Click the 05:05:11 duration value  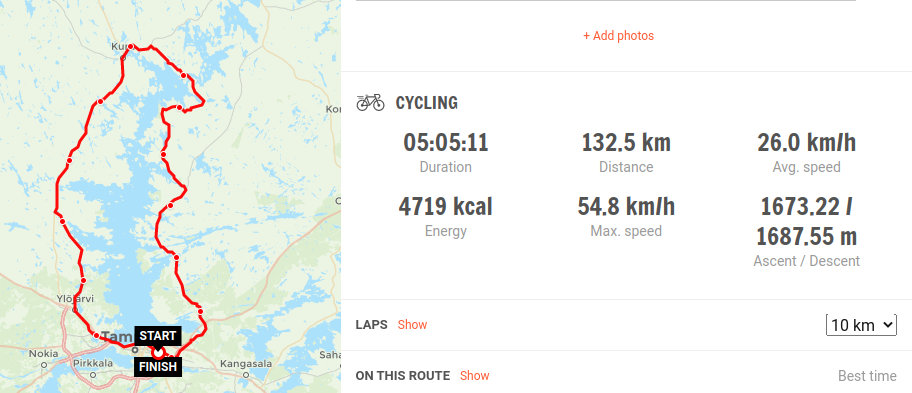coord(446,143)
